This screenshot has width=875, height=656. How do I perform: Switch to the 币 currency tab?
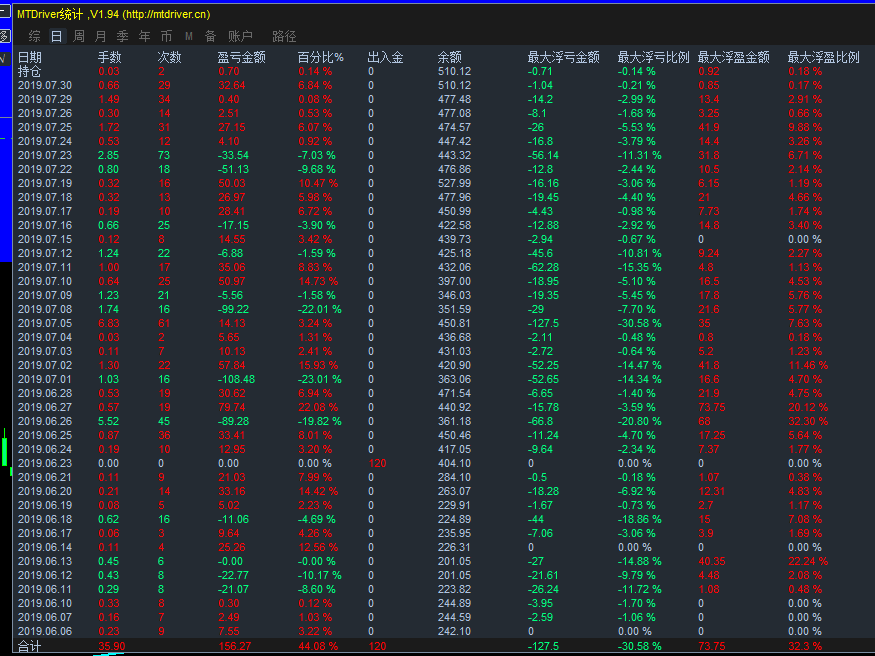click(x=166, y=37)
